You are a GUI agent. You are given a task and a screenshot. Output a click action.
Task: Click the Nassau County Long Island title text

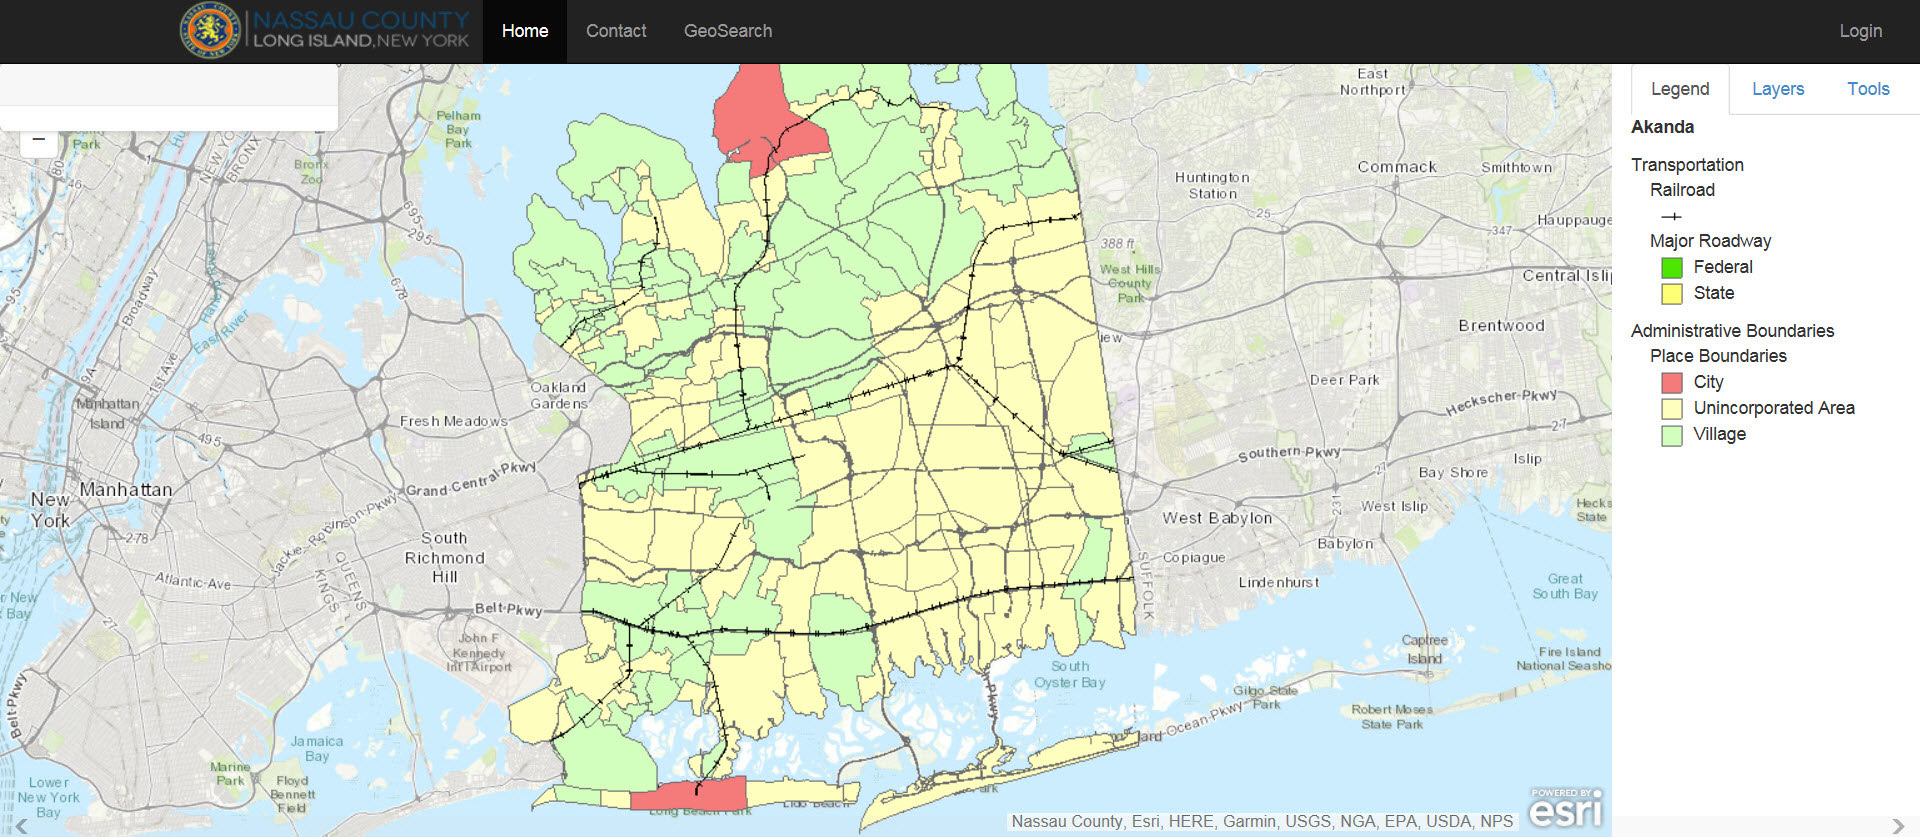click(x=360, y=30)
